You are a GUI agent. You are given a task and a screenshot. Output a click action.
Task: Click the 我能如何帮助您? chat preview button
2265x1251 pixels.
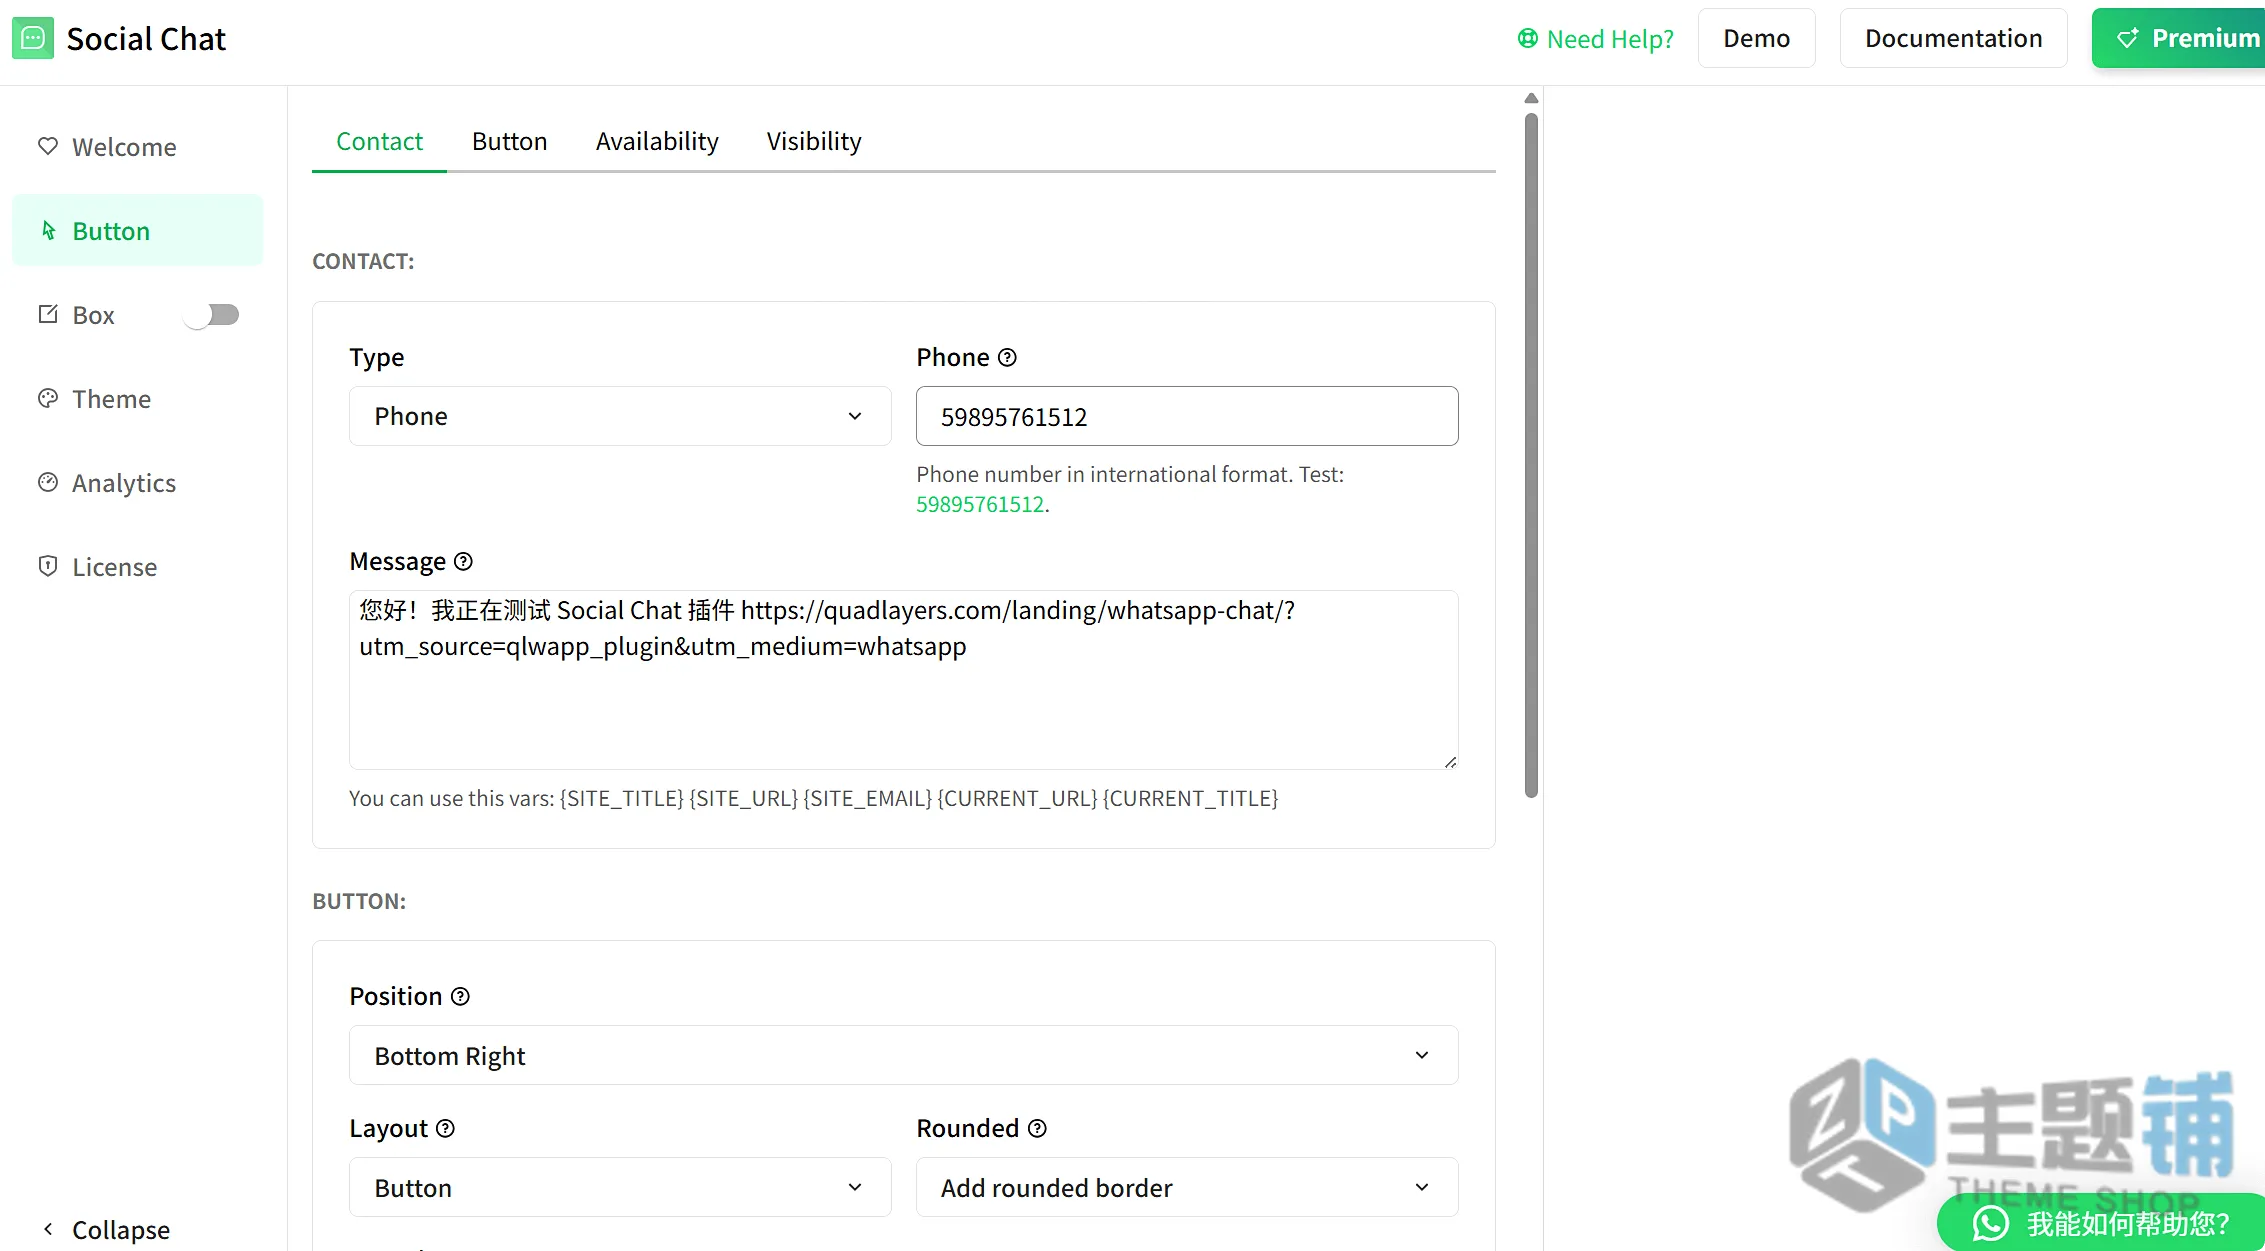[x=2101, y=1223]
